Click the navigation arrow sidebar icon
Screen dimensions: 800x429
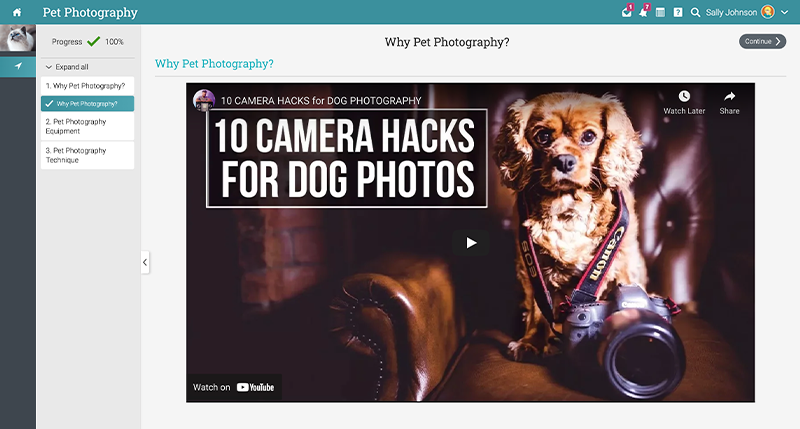(18, 66)
